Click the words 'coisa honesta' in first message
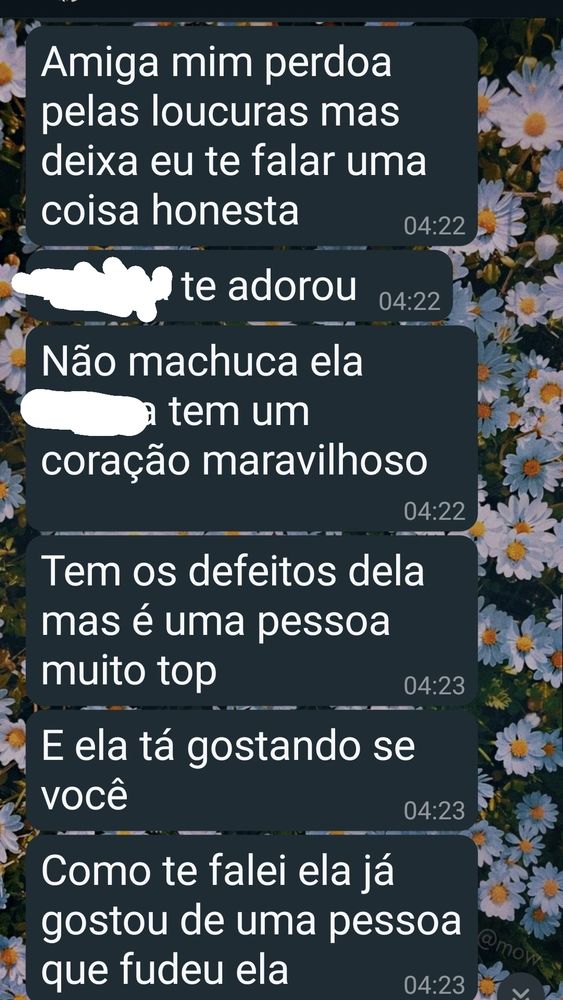The height and width of the screenshot is (1000, 563). pos(170,212)
